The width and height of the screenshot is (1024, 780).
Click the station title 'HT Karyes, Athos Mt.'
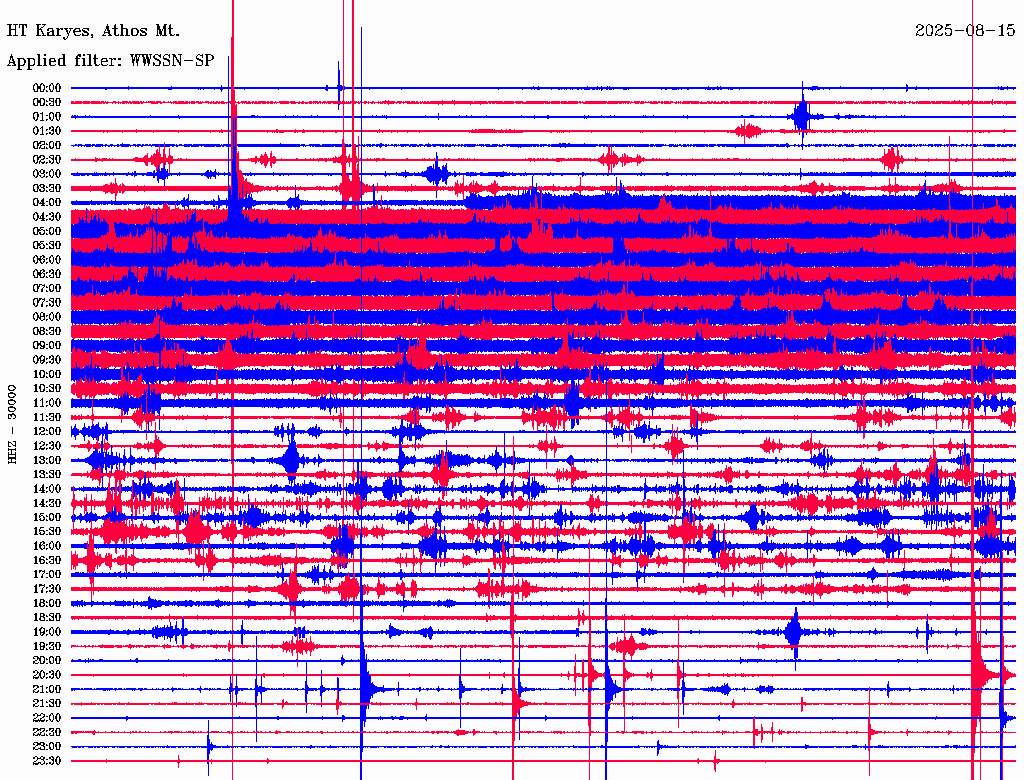click(x=93, y=31)
